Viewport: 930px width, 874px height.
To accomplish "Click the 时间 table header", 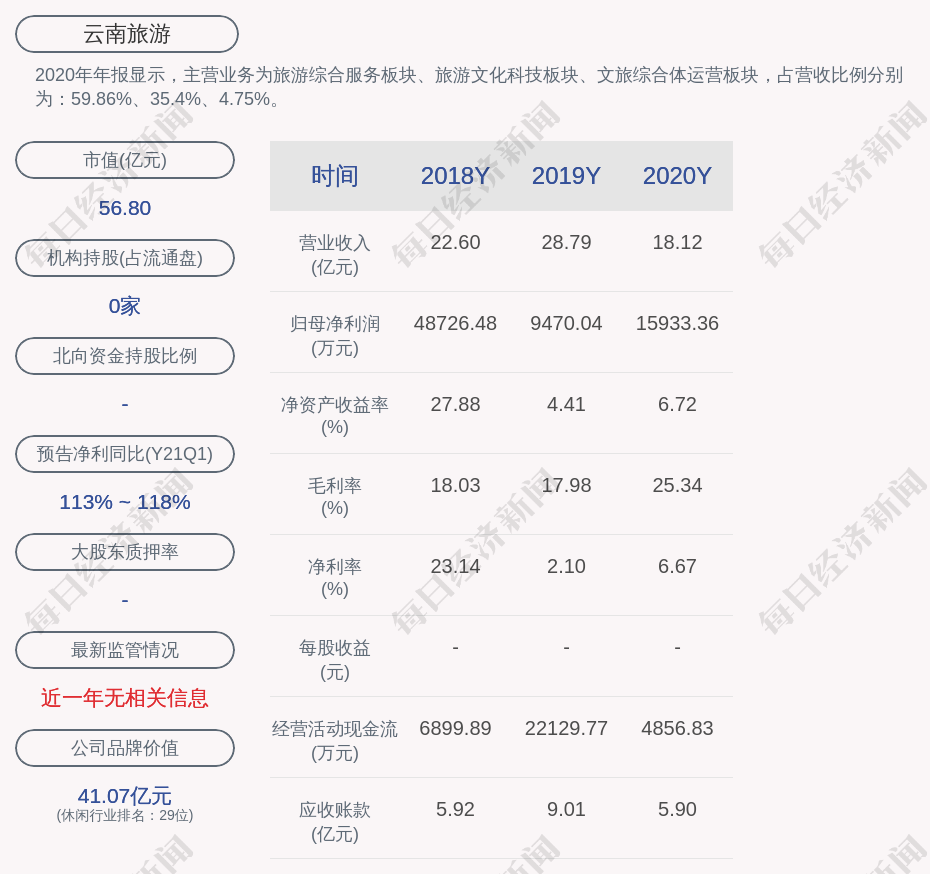I will pyautogui.click(x=335, y=176).
